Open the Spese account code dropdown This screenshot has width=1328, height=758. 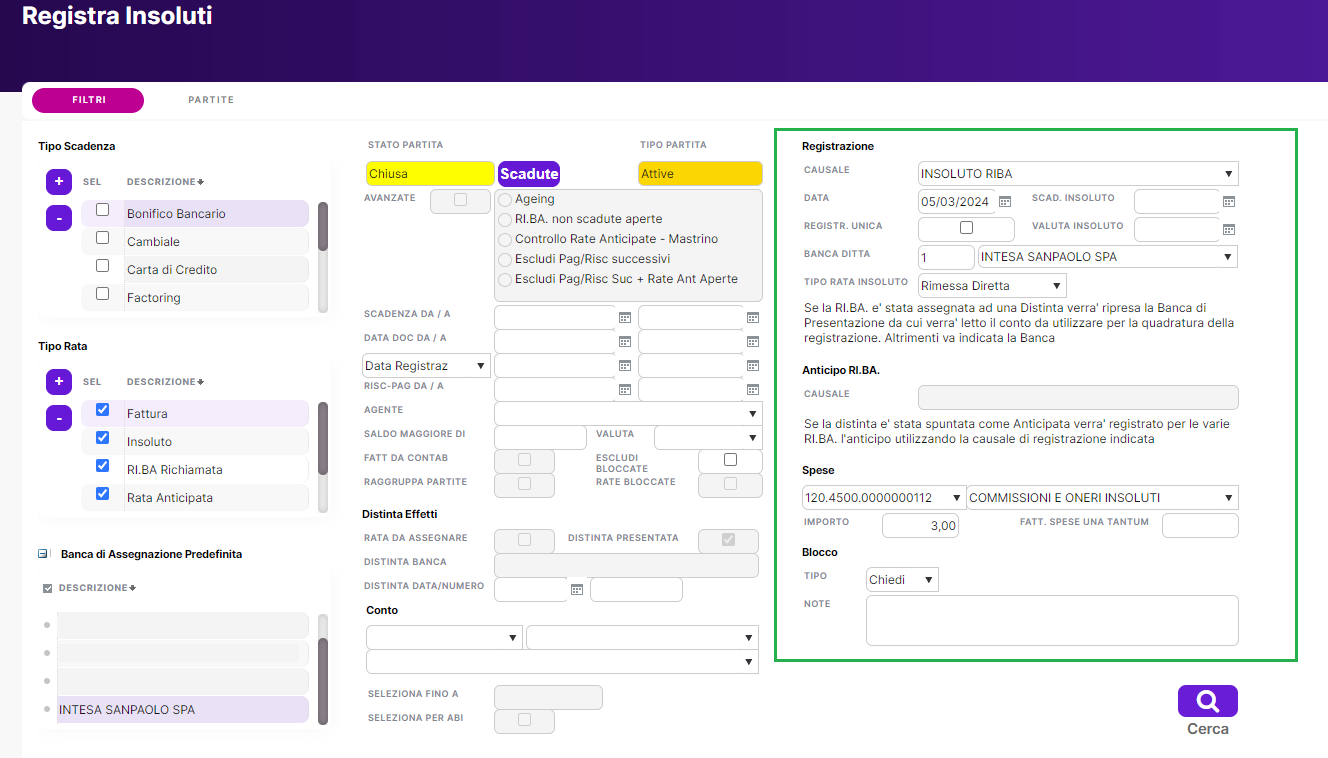point(884,498)
